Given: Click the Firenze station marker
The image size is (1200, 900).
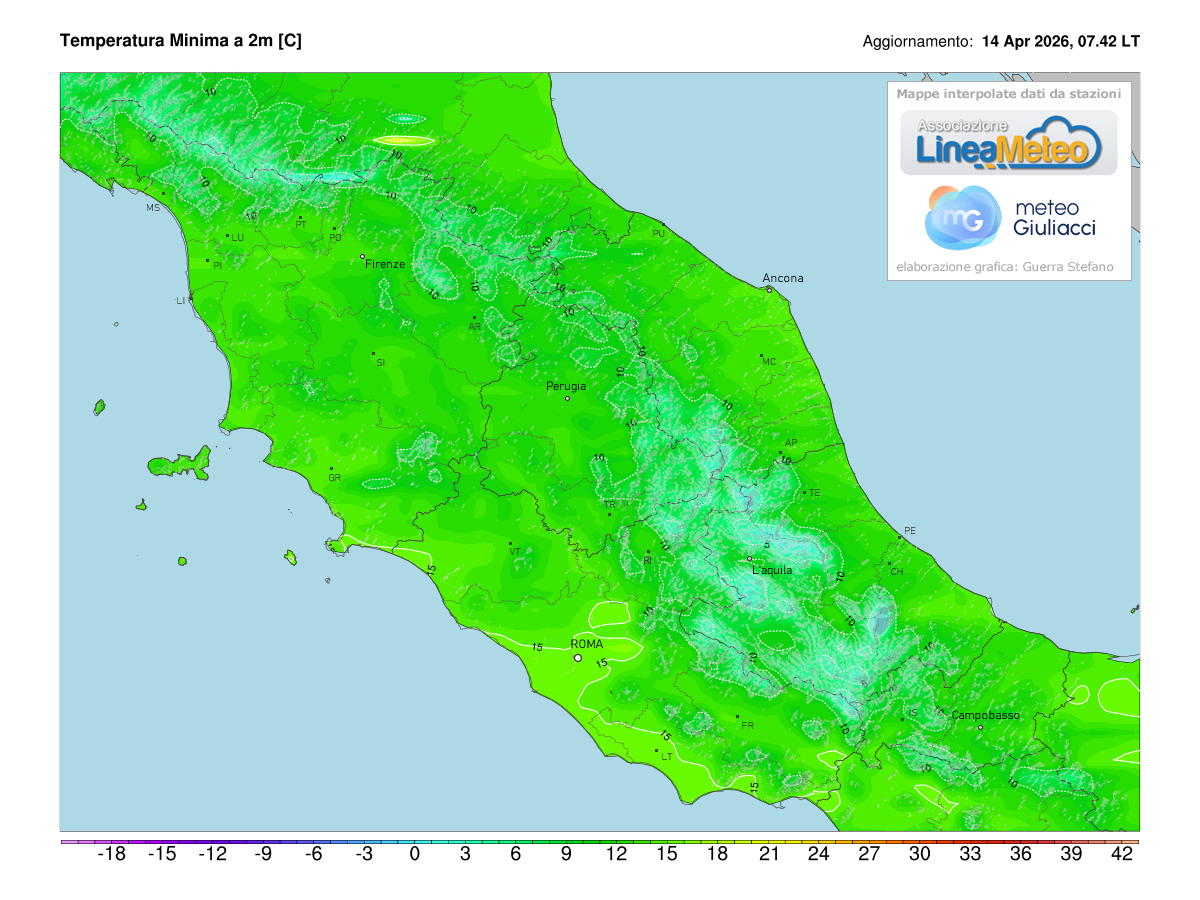Looking at the screenshot, I should (x=361, y=258).
